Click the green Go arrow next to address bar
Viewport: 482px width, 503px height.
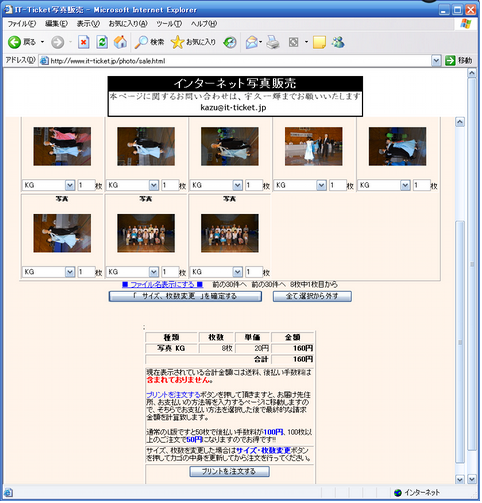(x=450, y=61)
